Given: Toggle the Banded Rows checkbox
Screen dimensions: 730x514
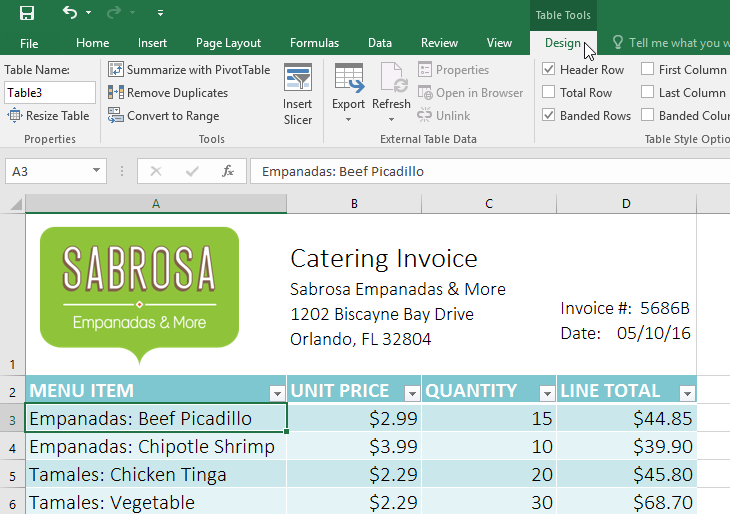Looking at the screenshot, I should (548, 116).
